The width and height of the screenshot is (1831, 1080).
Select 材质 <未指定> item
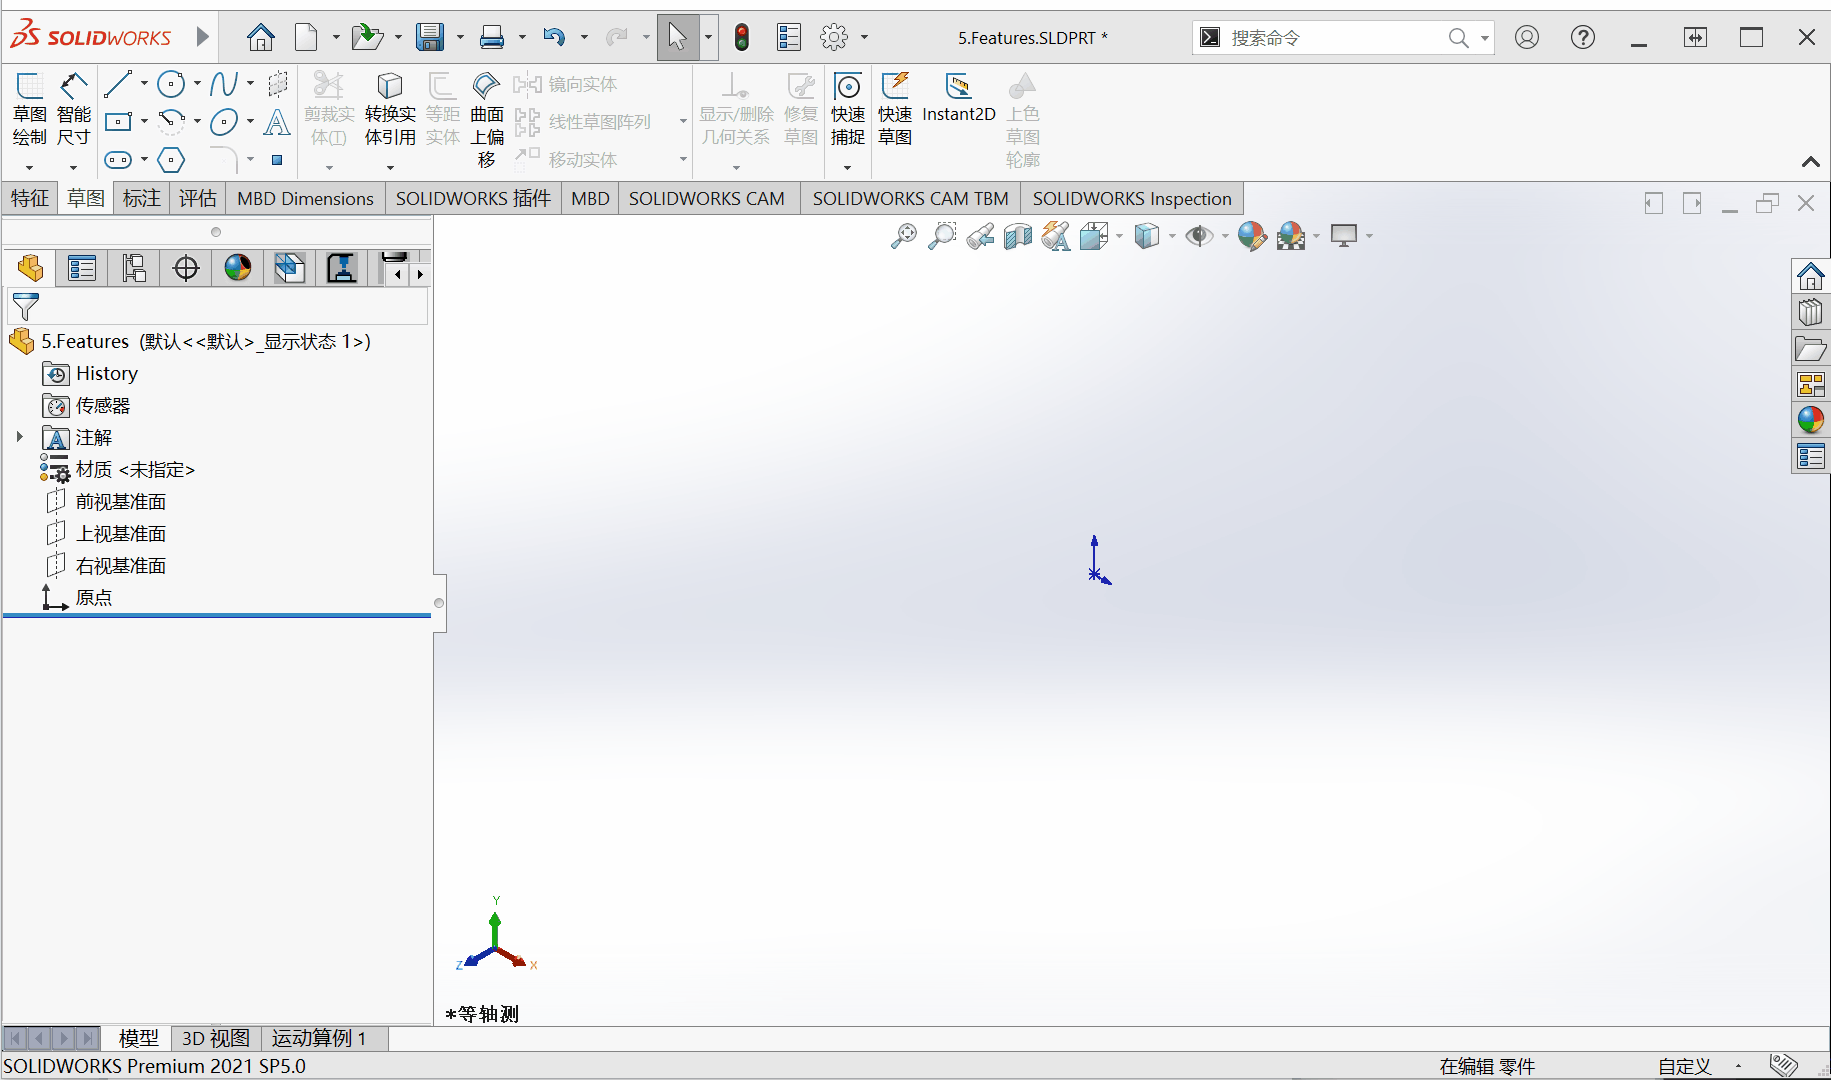point(135,469)
